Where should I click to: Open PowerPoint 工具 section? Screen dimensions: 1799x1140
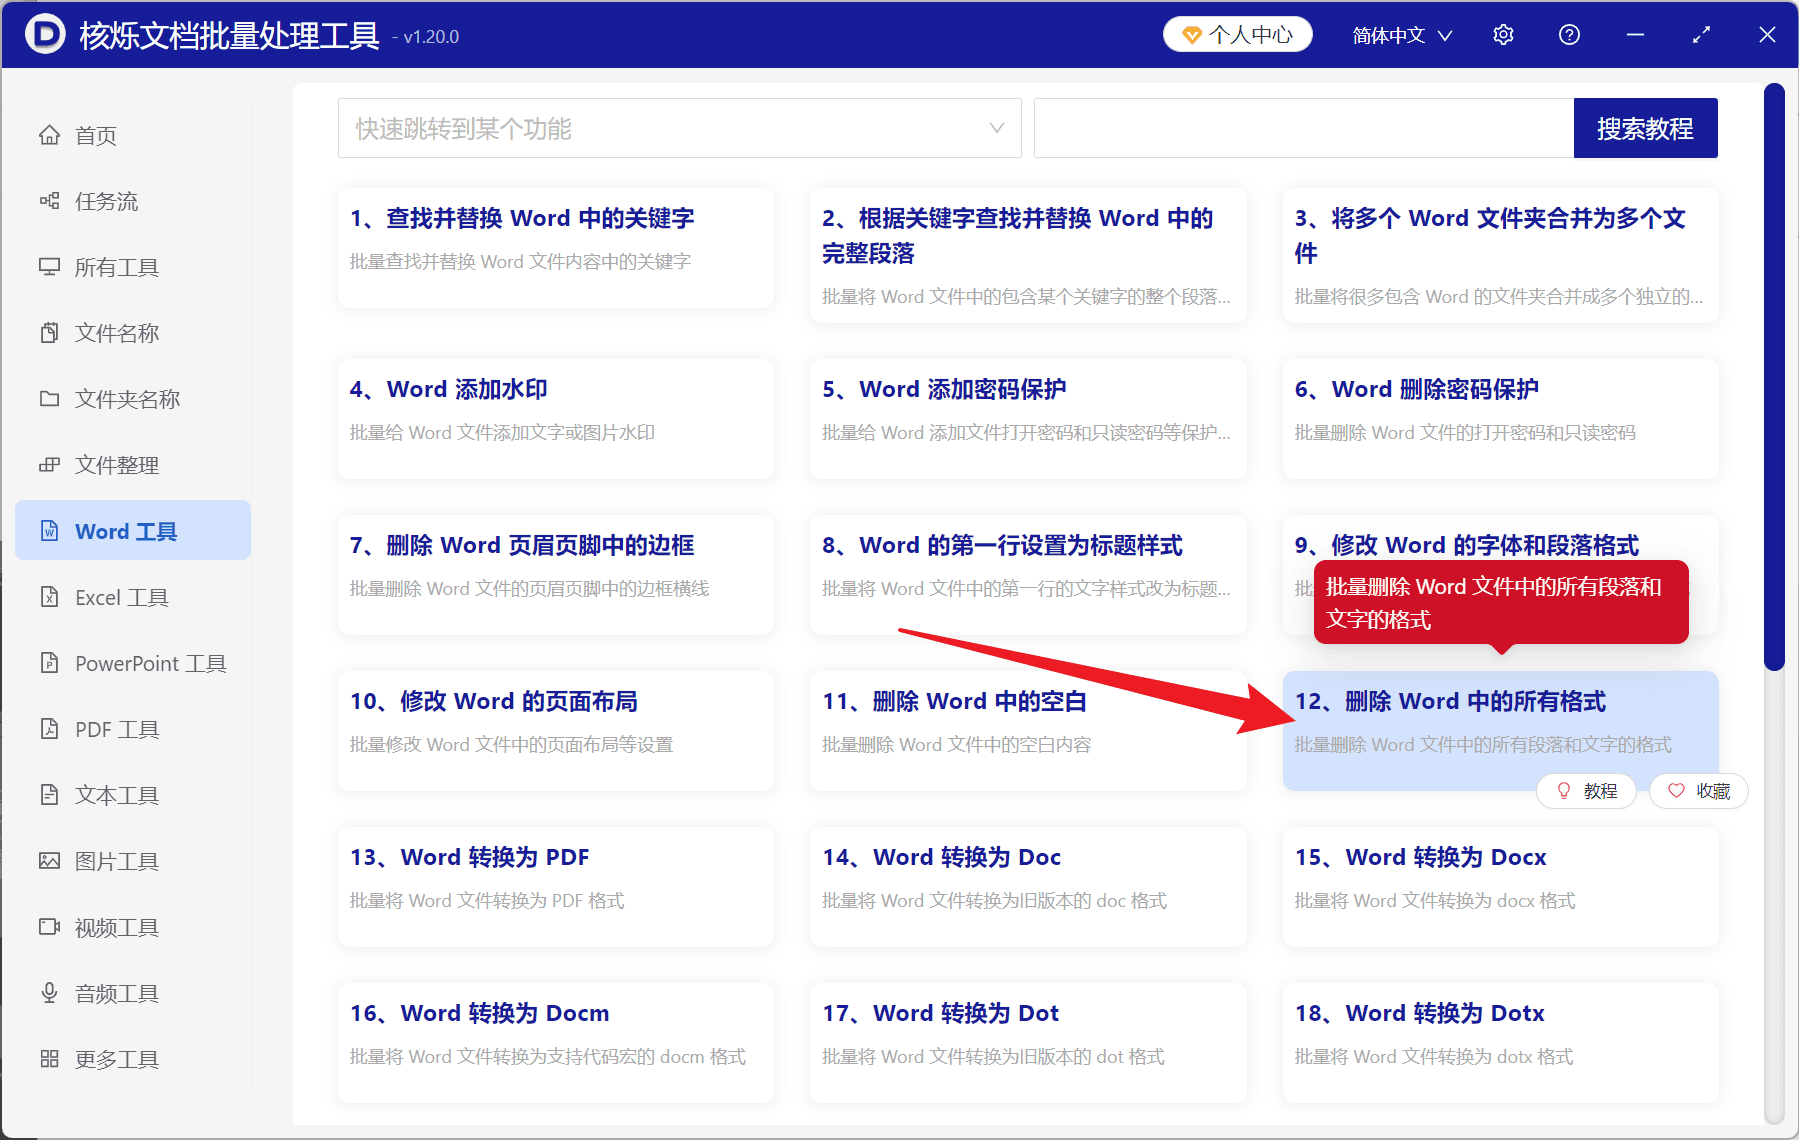point(148,663)
